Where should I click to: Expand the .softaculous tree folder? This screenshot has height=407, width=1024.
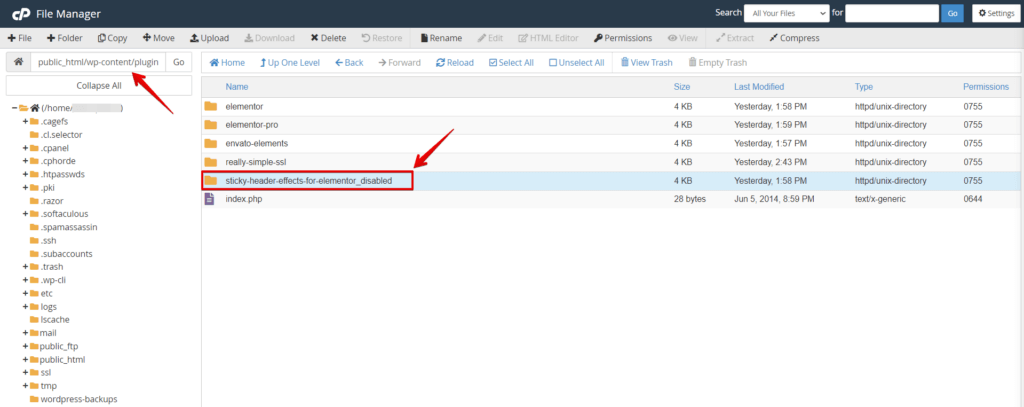pos(25,214)
